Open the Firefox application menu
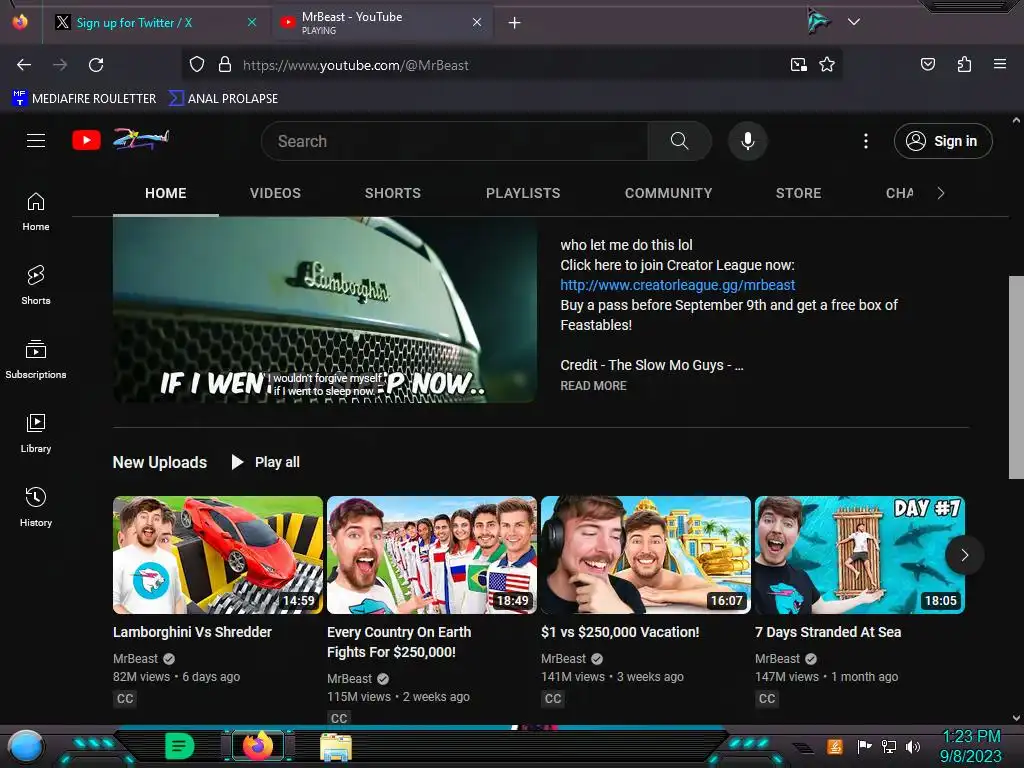This screenshot has width=1024, height=768. [x=1000, y=64]
